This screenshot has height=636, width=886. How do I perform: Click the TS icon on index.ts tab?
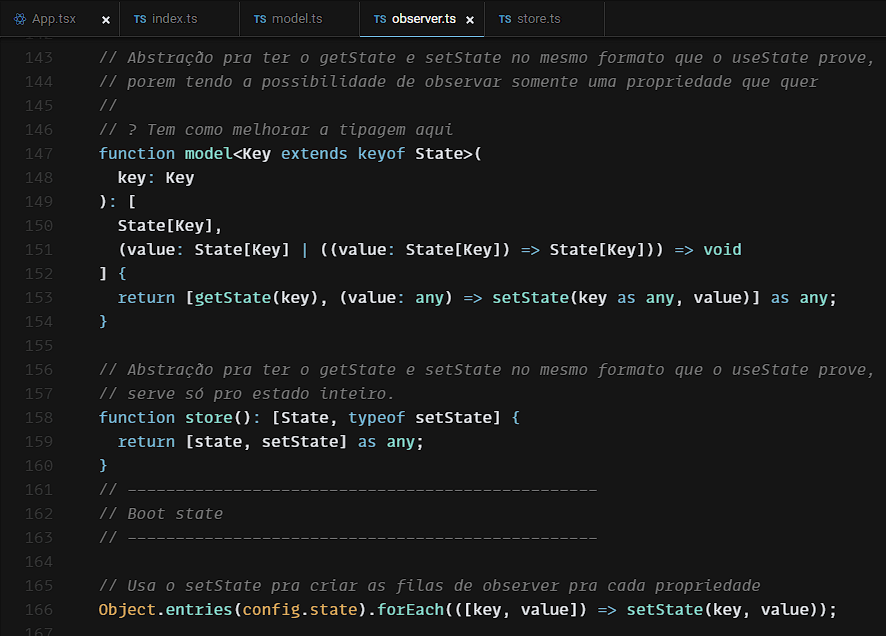pyautogui.click(x=140, y=19)
